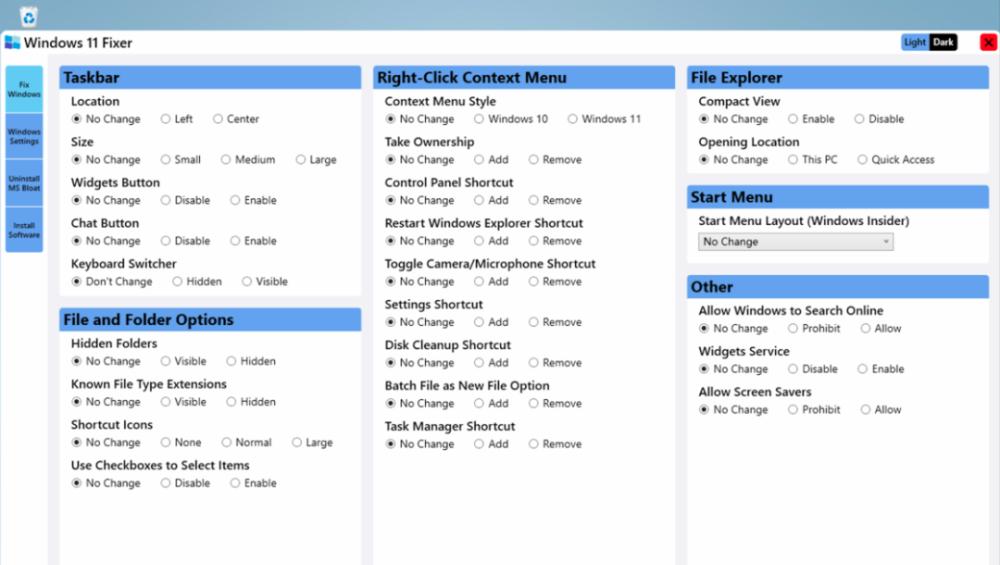Click the Windows 11 Fixer logo icon
This screenshot has width=1000, height=565.
click(x=12, y=43)
